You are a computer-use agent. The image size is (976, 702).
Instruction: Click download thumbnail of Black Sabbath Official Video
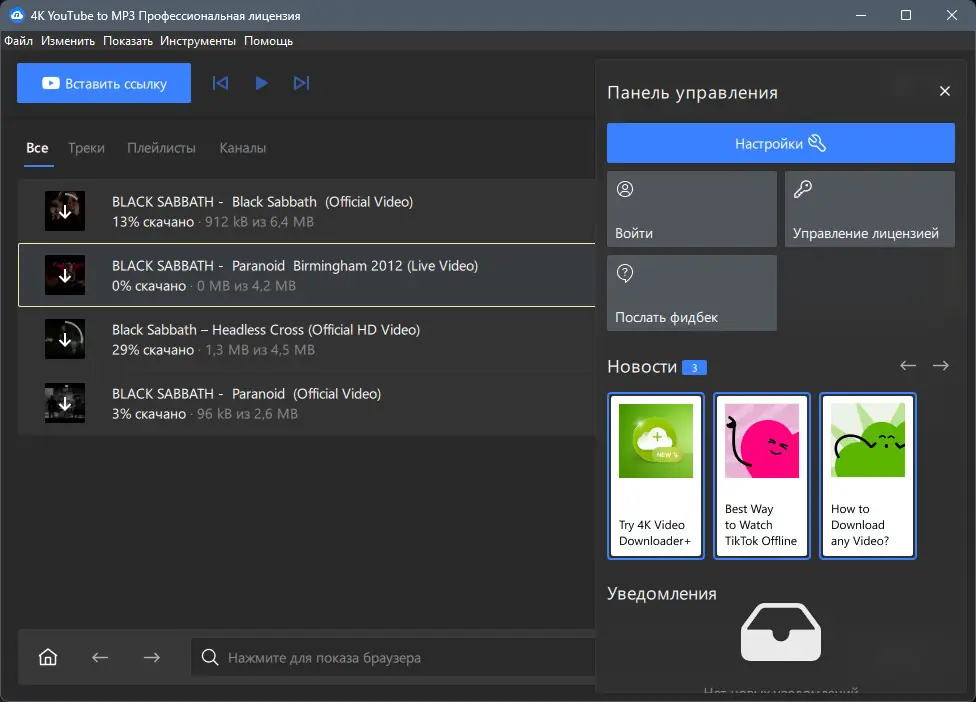65,211
